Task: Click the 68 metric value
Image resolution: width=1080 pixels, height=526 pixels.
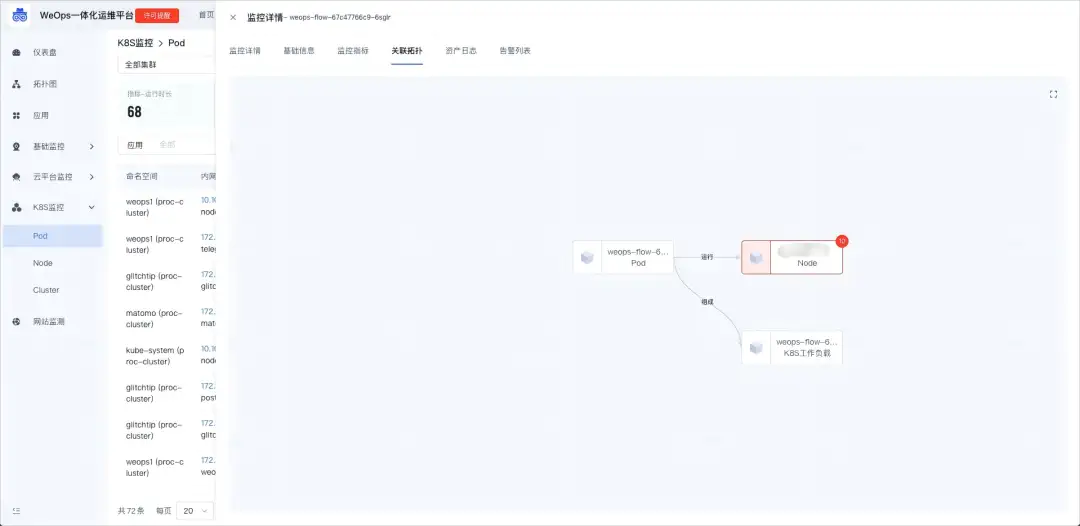Action: 134,112
